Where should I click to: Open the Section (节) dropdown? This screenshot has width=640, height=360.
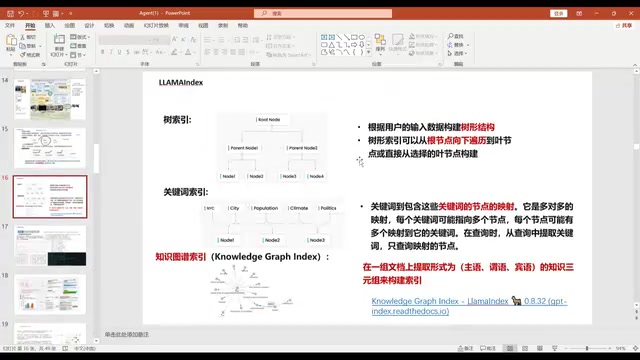(x=78, y=55)
